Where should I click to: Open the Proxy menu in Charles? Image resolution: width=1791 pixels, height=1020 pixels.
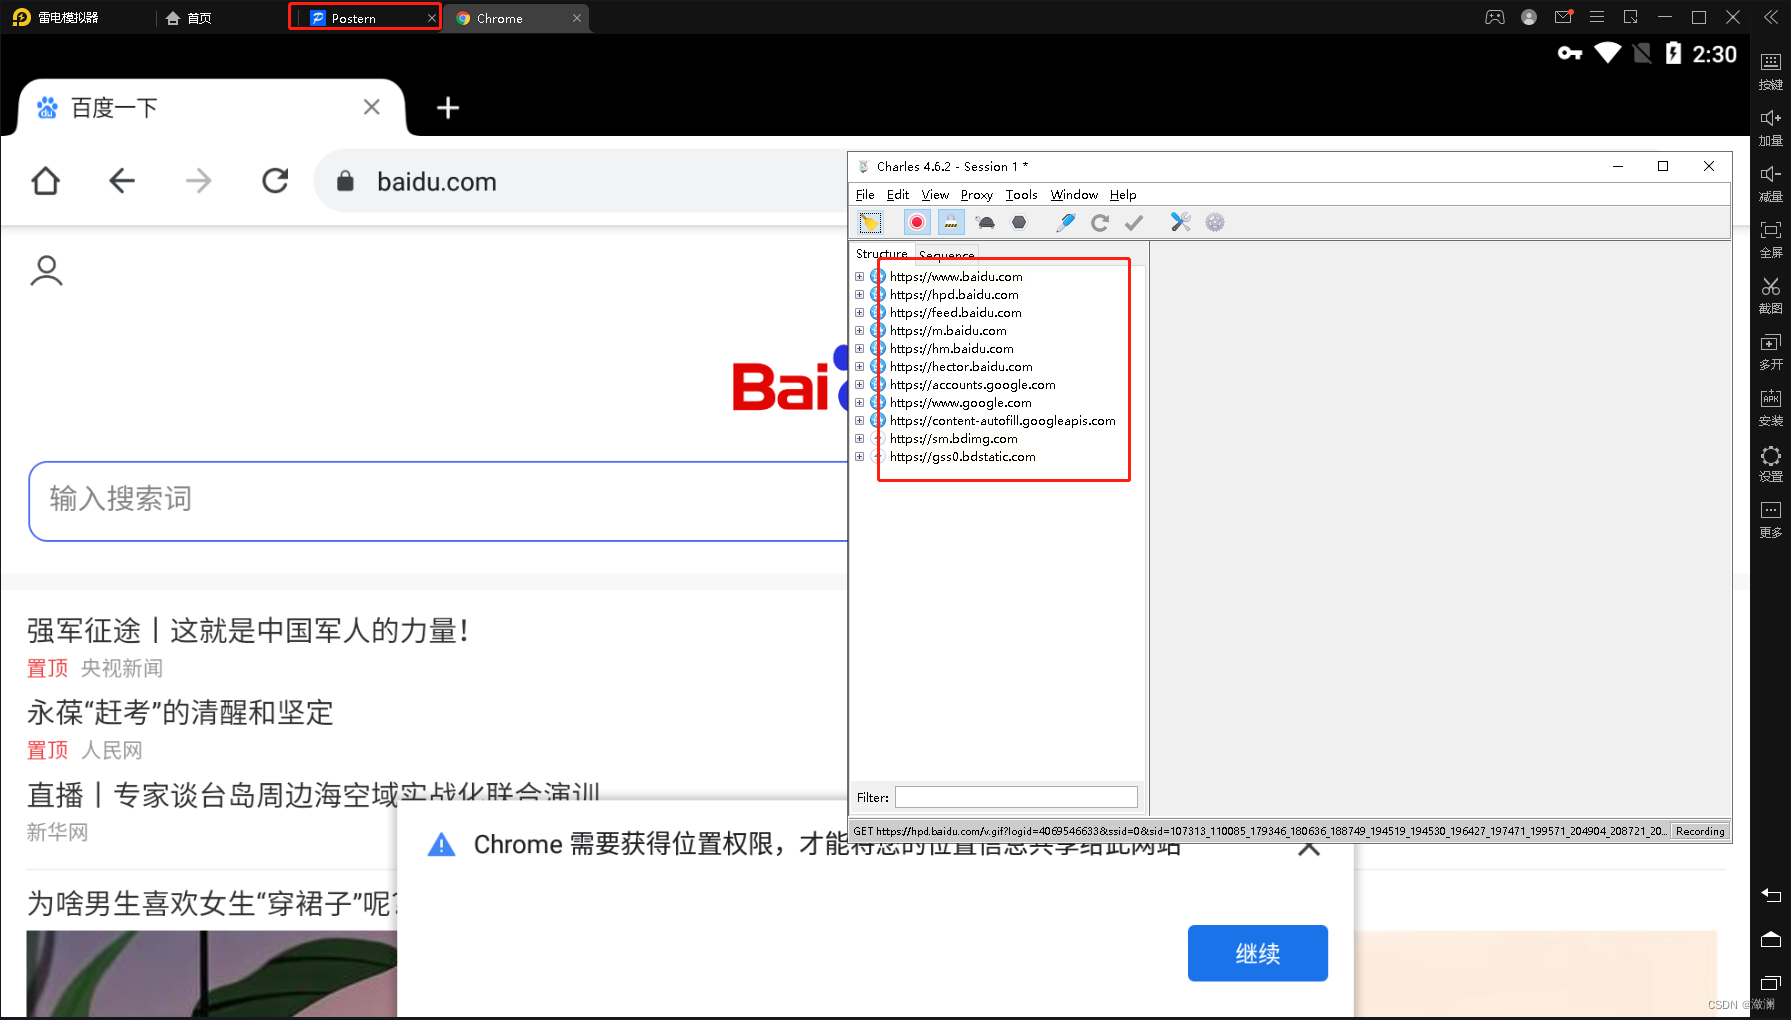point(976,195)
